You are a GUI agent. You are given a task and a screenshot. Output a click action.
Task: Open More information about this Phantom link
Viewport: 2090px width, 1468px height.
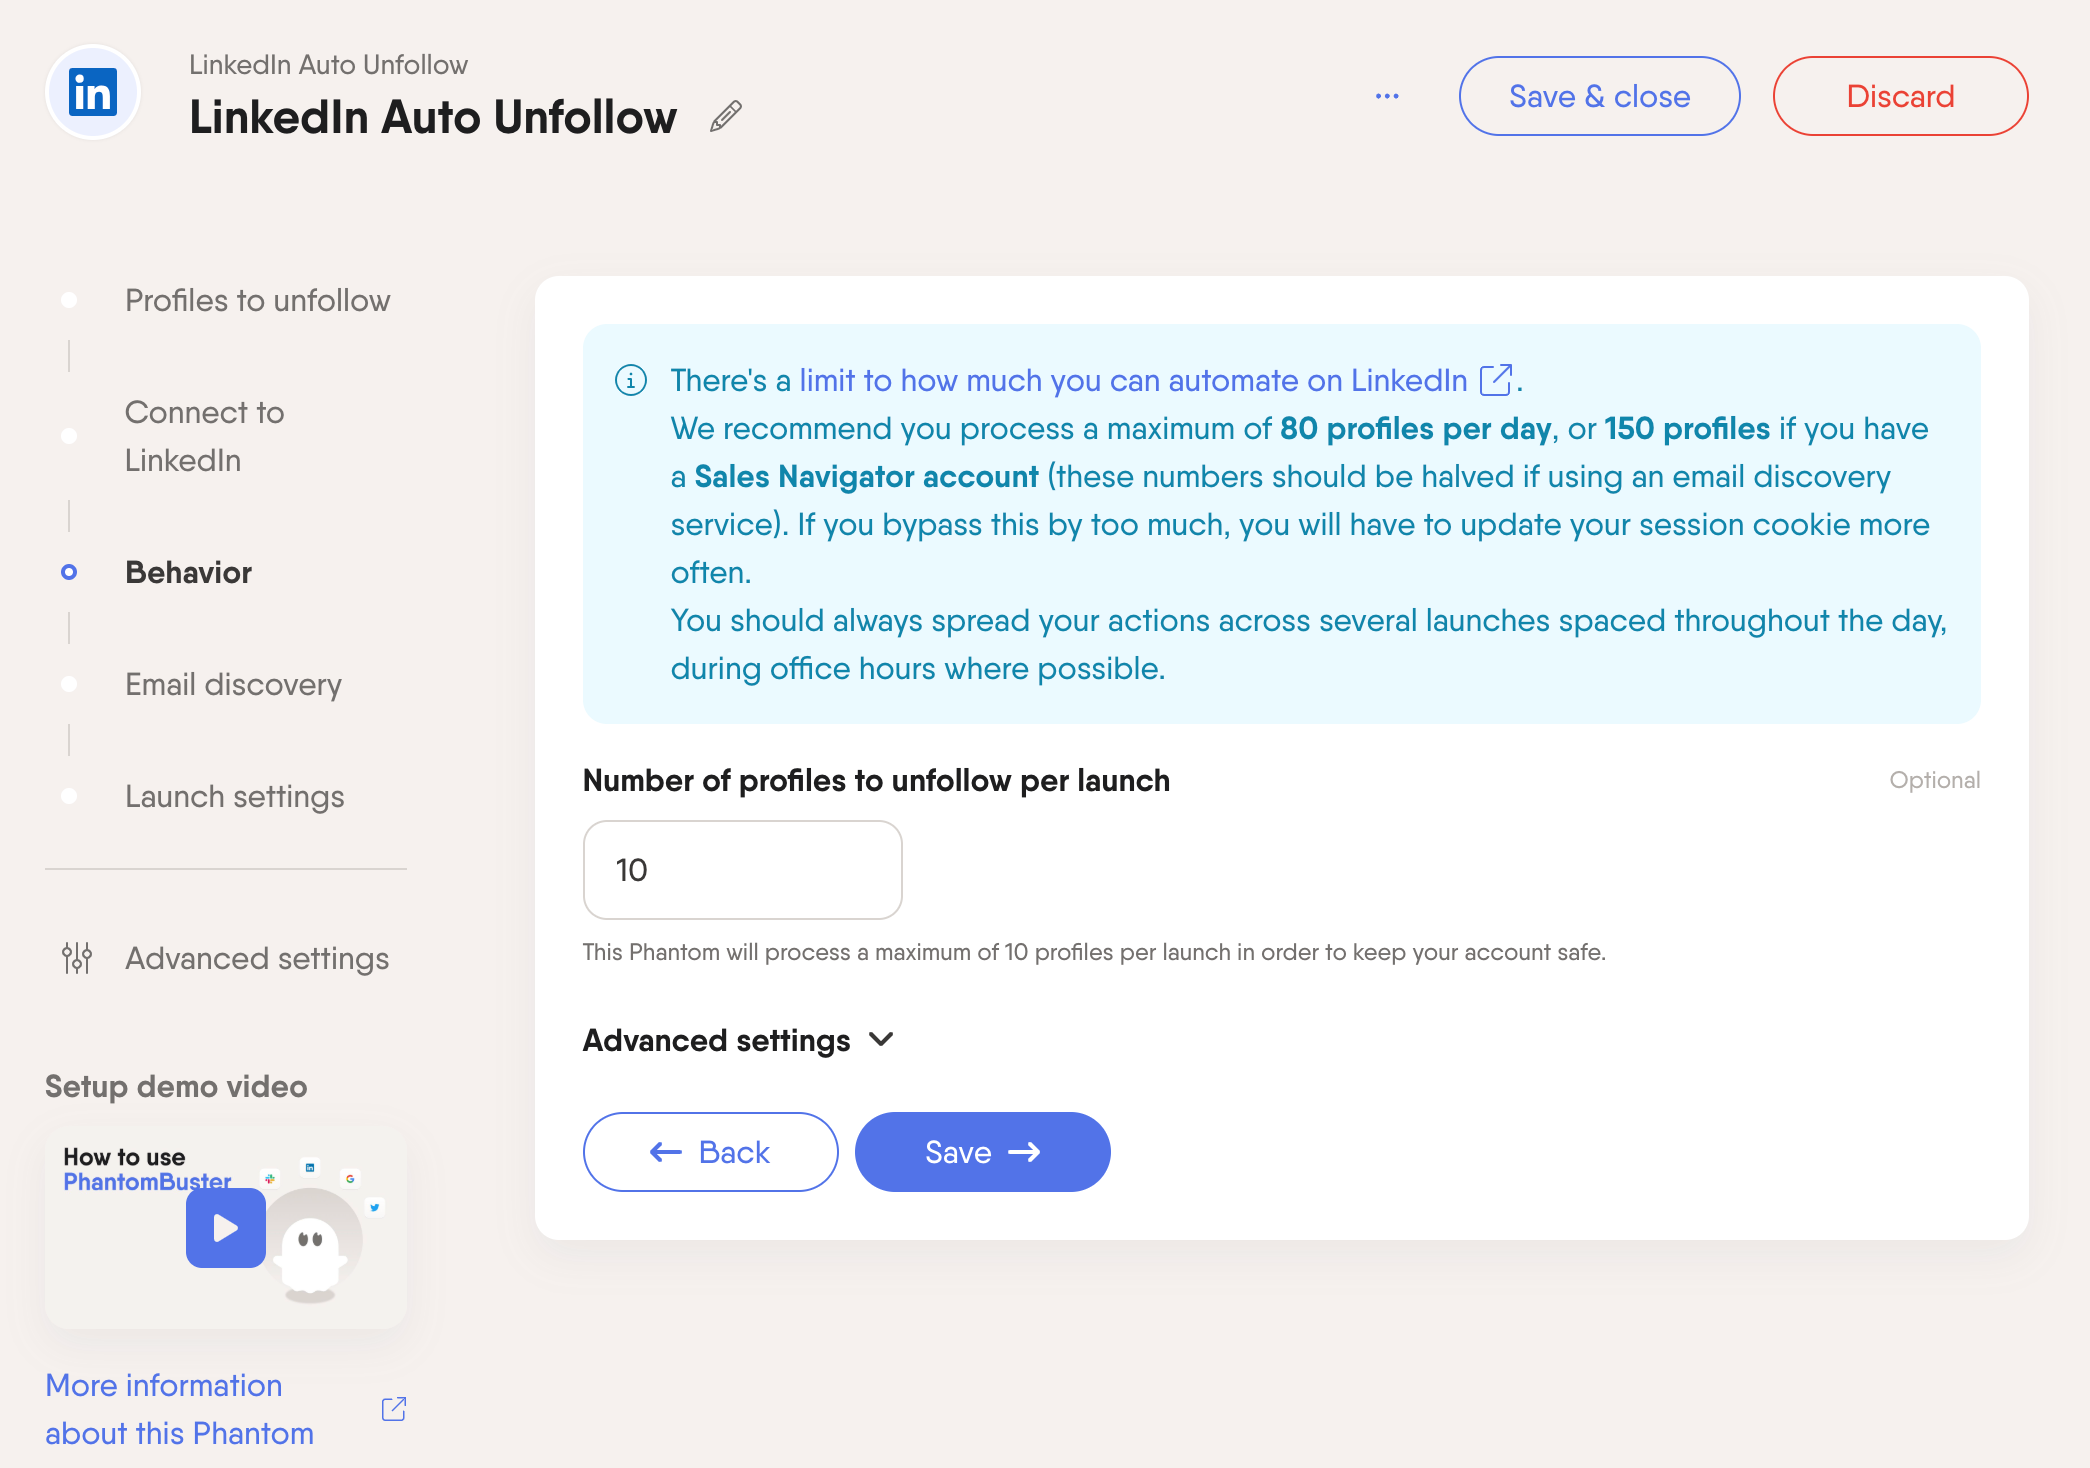click(180, 1409)
